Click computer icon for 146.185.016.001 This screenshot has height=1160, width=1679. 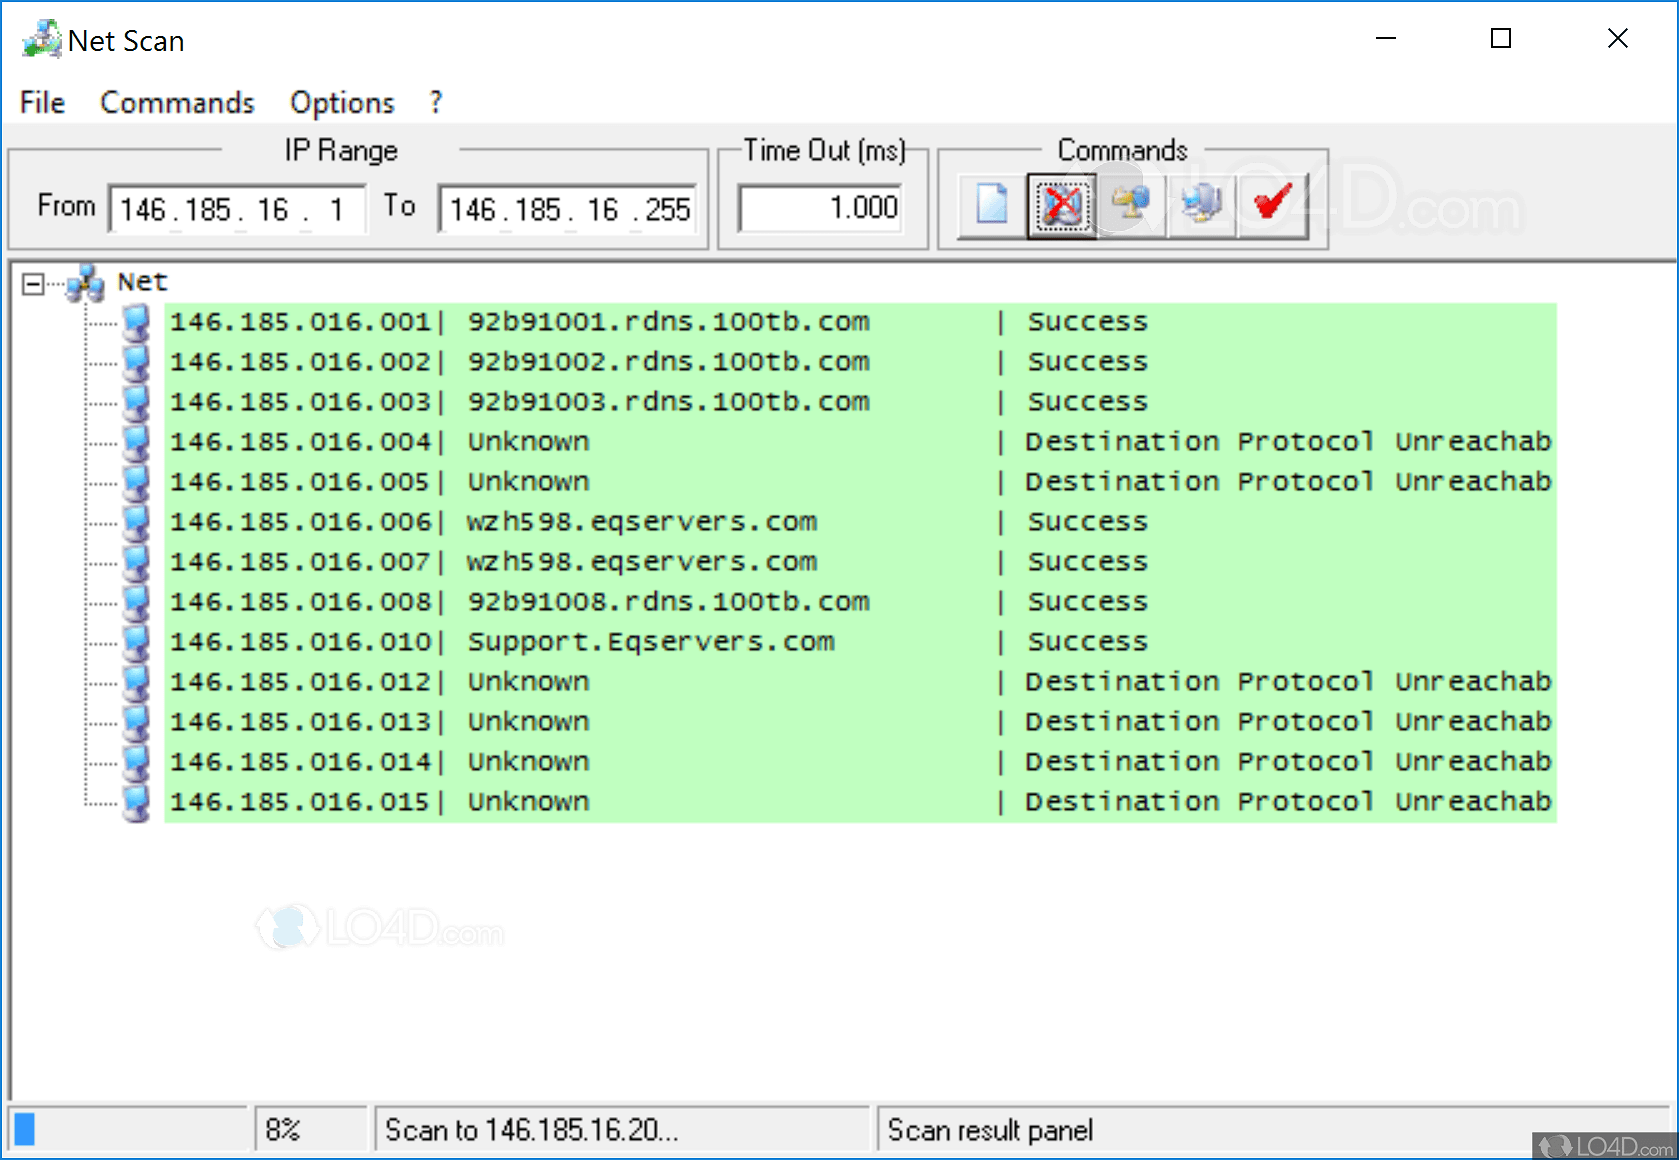coord(136,322)
